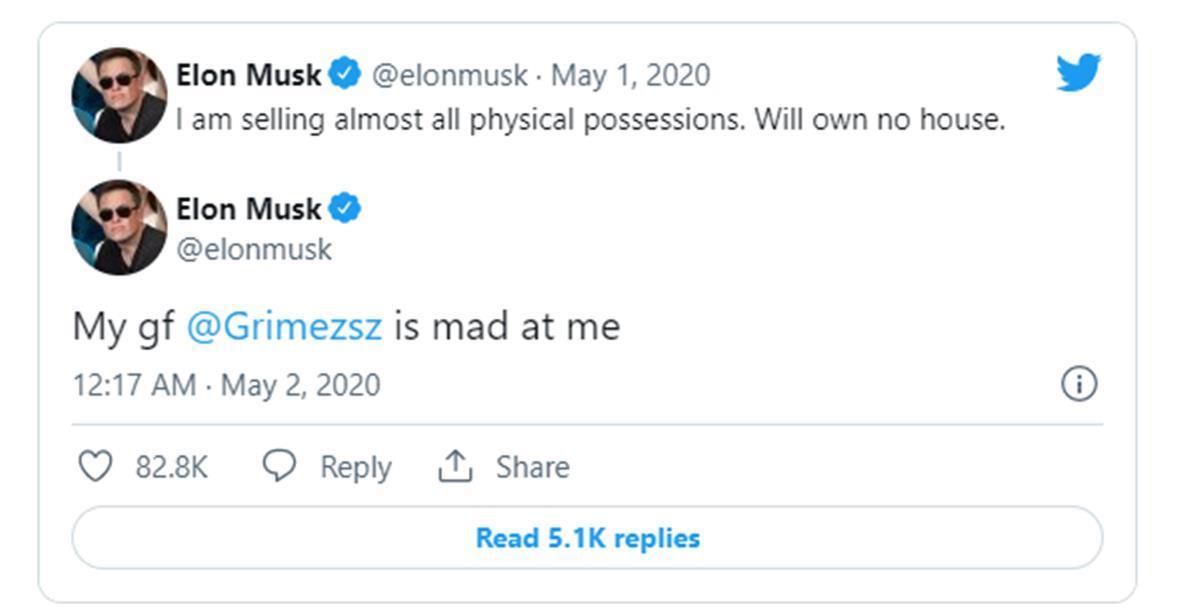Image resolution: width=1200 pixels, height=608 pixels.
Task: Open the @Grimezsz mention link
Action: click(x=284, y=327)
